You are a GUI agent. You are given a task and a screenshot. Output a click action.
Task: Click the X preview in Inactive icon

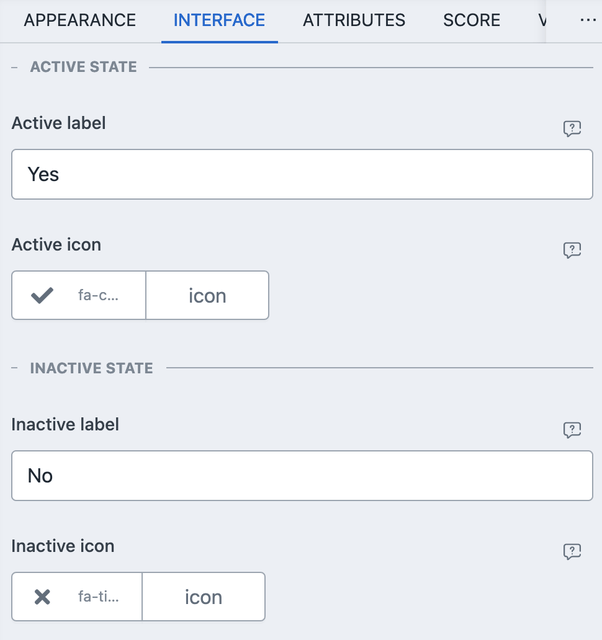click(x=42, y=597)
